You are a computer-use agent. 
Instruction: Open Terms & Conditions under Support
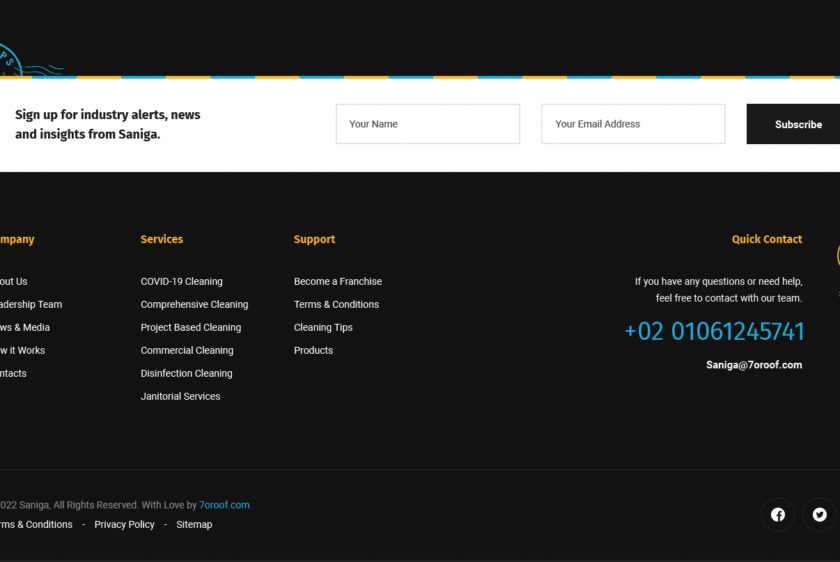(x=336, y=304)
